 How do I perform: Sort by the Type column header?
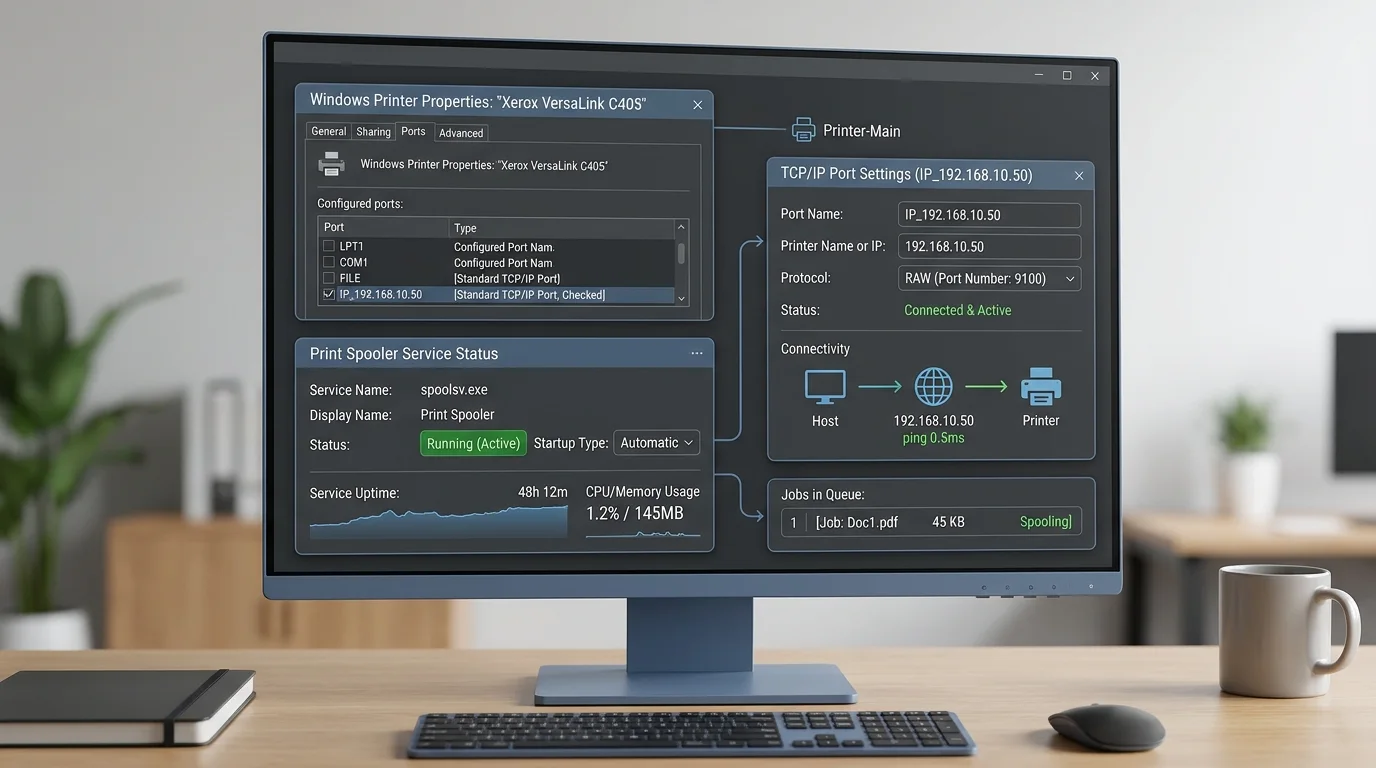tap(561, 228)
